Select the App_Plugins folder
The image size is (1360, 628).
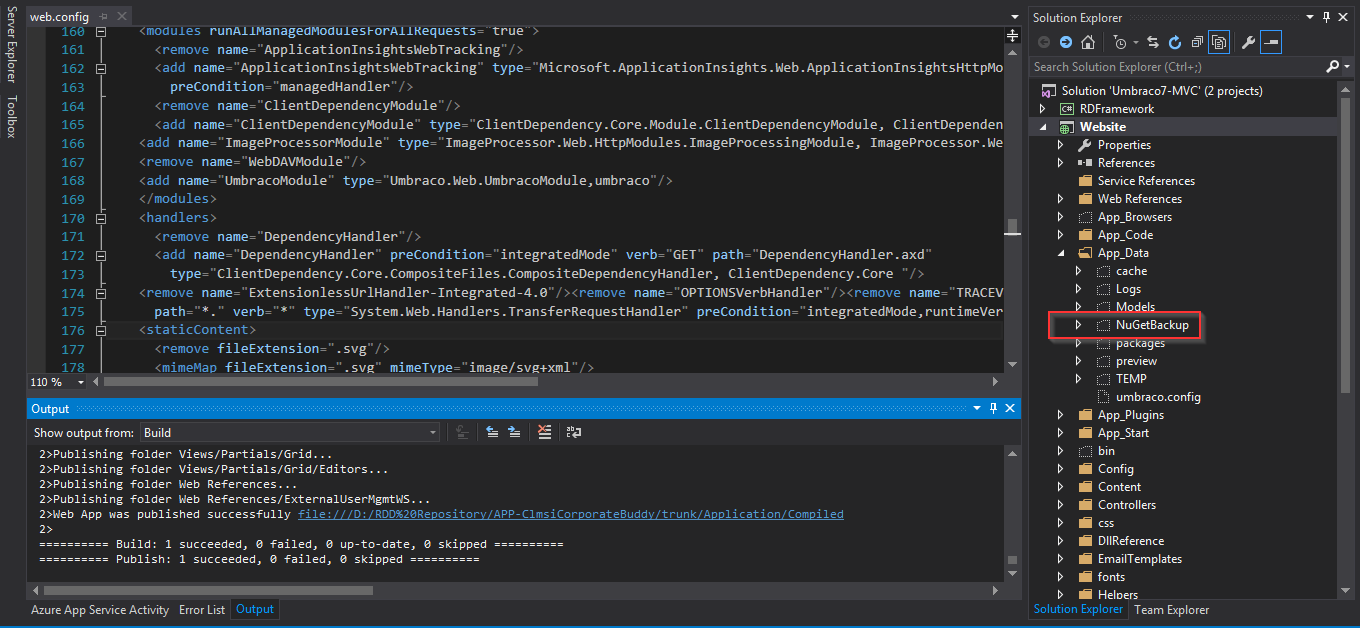click(1130, 415)
